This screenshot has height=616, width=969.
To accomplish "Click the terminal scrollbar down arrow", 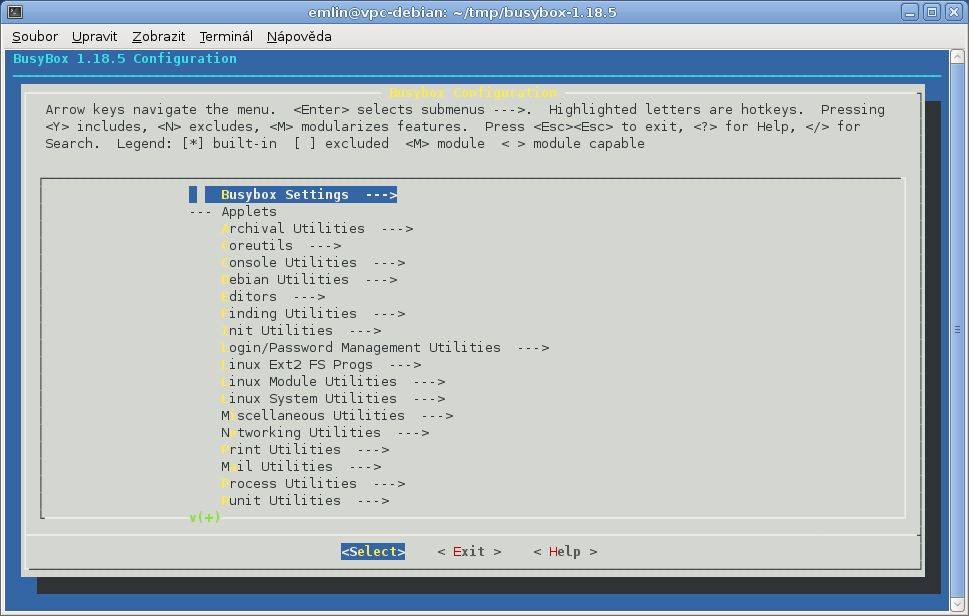I will pos(957,604).
